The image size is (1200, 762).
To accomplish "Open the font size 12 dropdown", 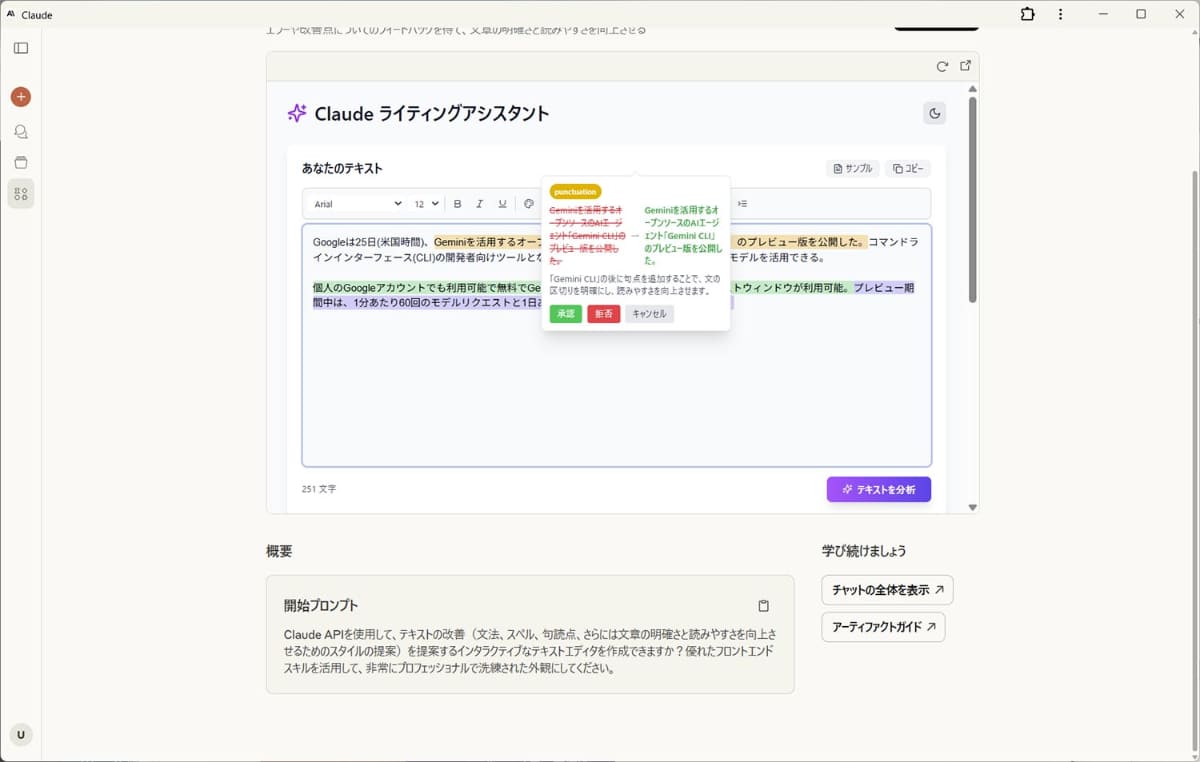I will (427, 204).
